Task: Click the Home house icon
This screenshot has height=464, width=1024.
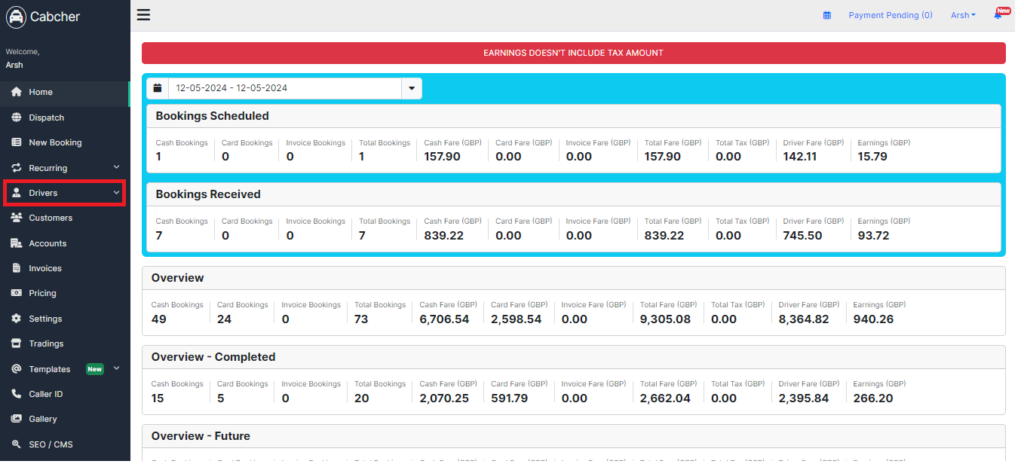Action: click(x=17, y=92)
